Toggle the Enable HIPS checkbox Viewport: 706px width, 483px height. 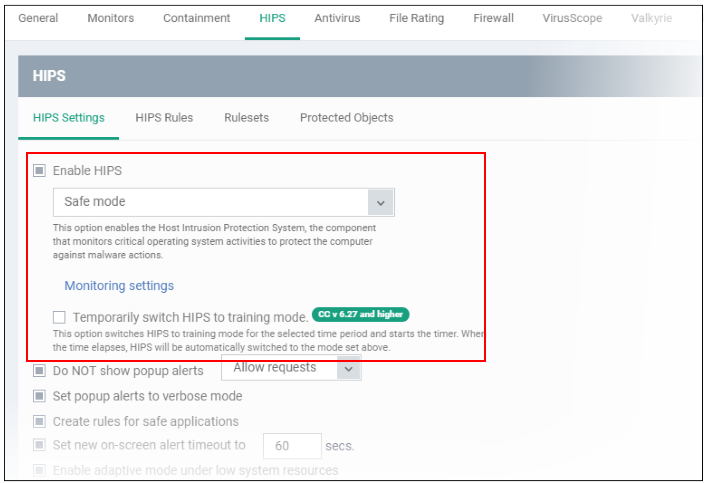click(39, 171)
